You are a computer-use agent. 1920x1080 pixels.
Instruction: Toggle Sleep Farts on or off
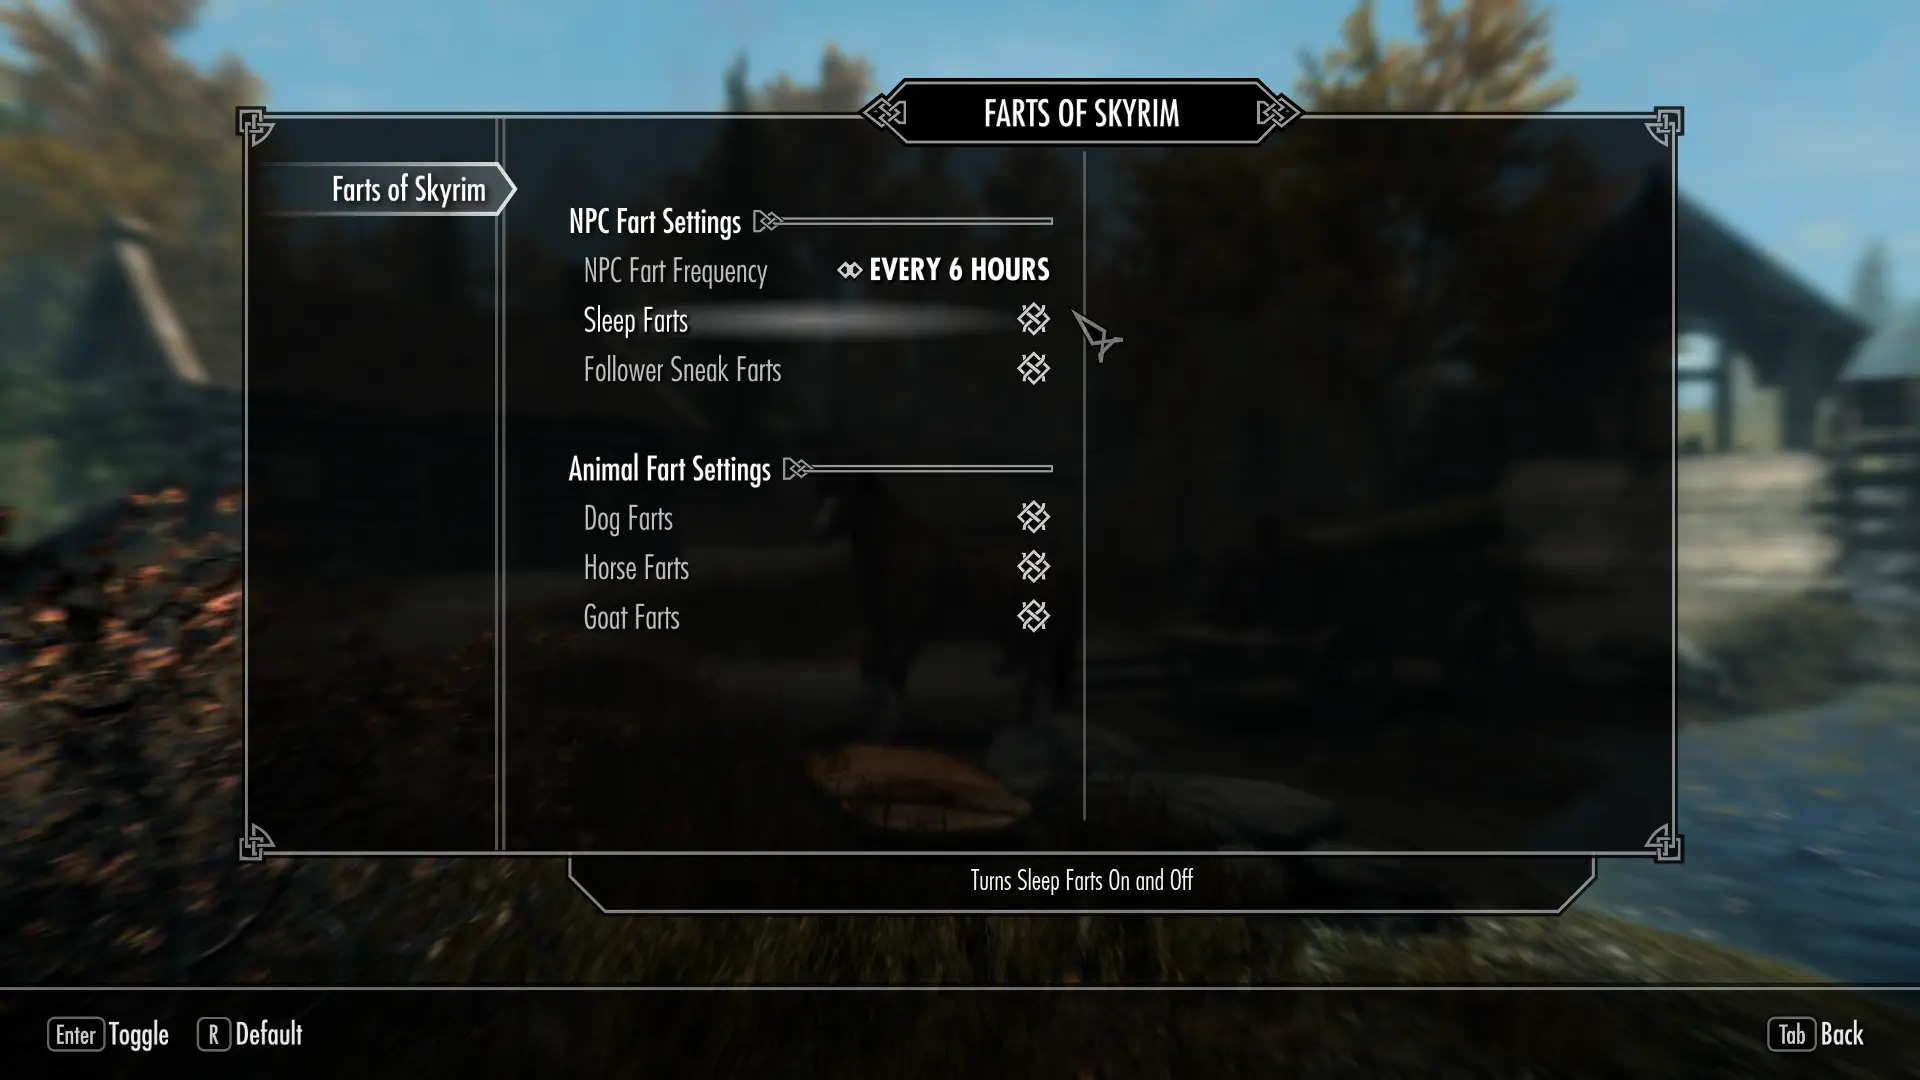[1033, 319]
